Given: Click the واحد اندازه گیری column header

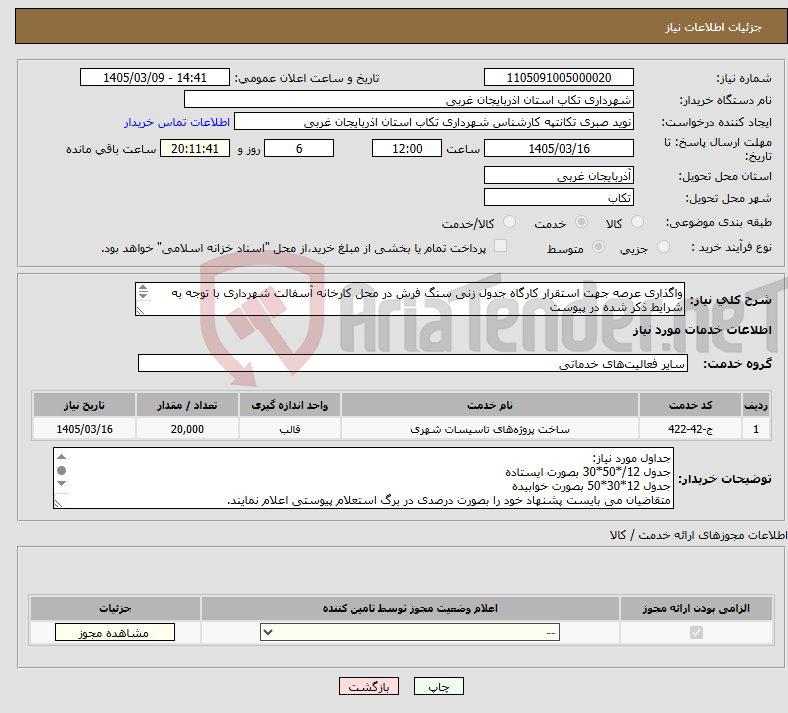Looking at the screenshot, I should [289, 405].
